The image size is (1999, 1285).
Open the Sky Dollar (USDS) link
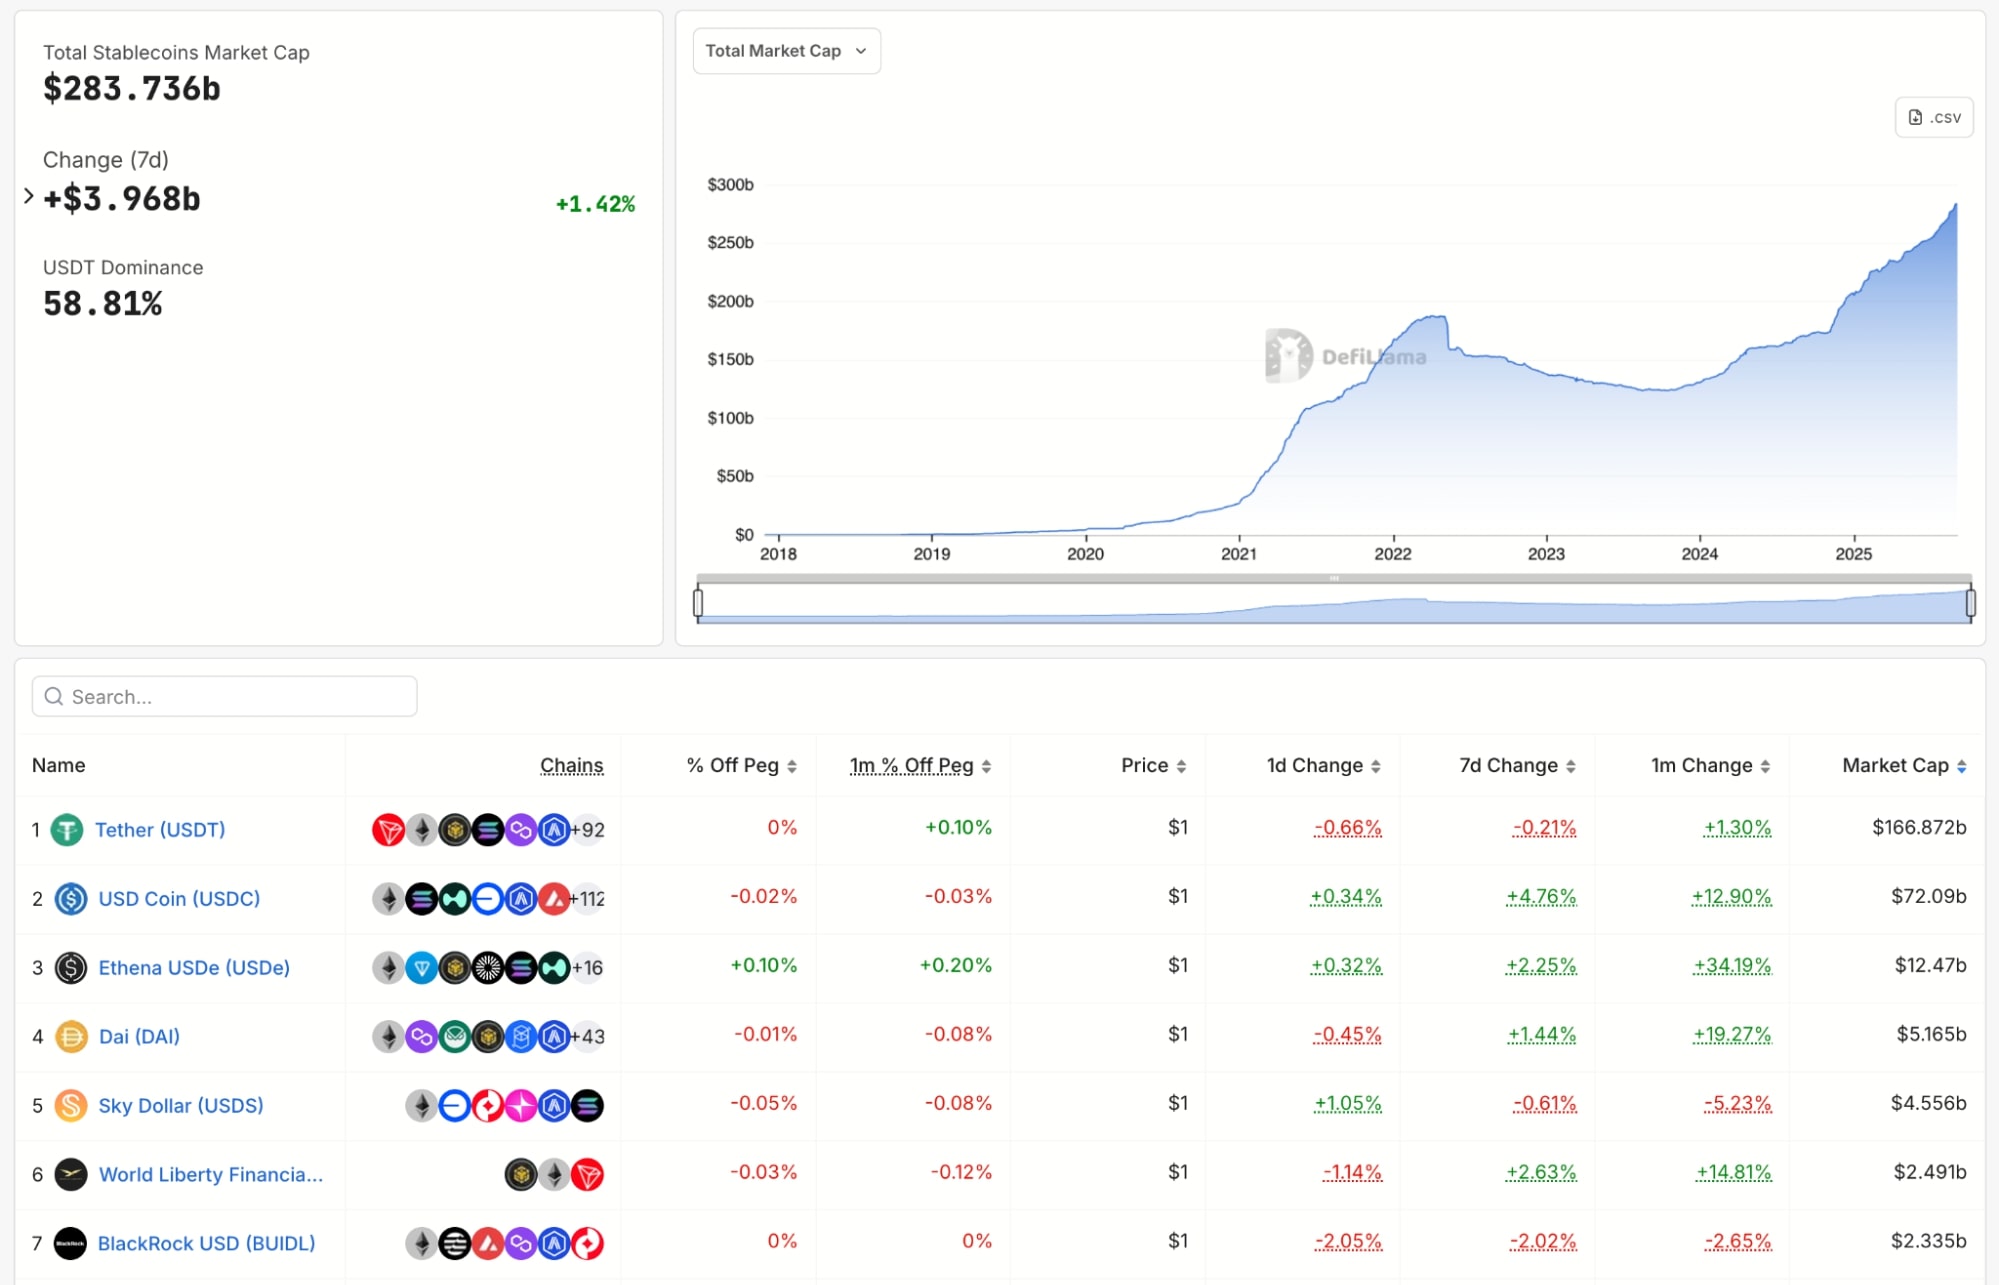181,1106
